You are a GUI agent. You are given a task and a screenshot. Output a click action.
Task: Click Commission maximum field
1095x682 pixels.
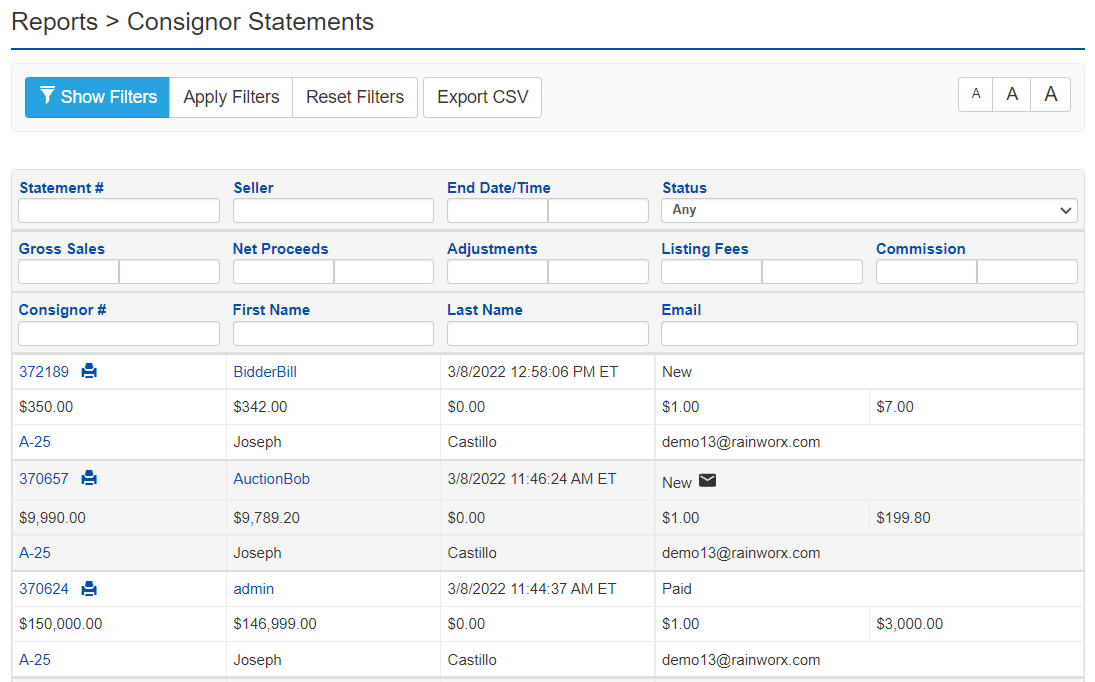pos(1027,272)
